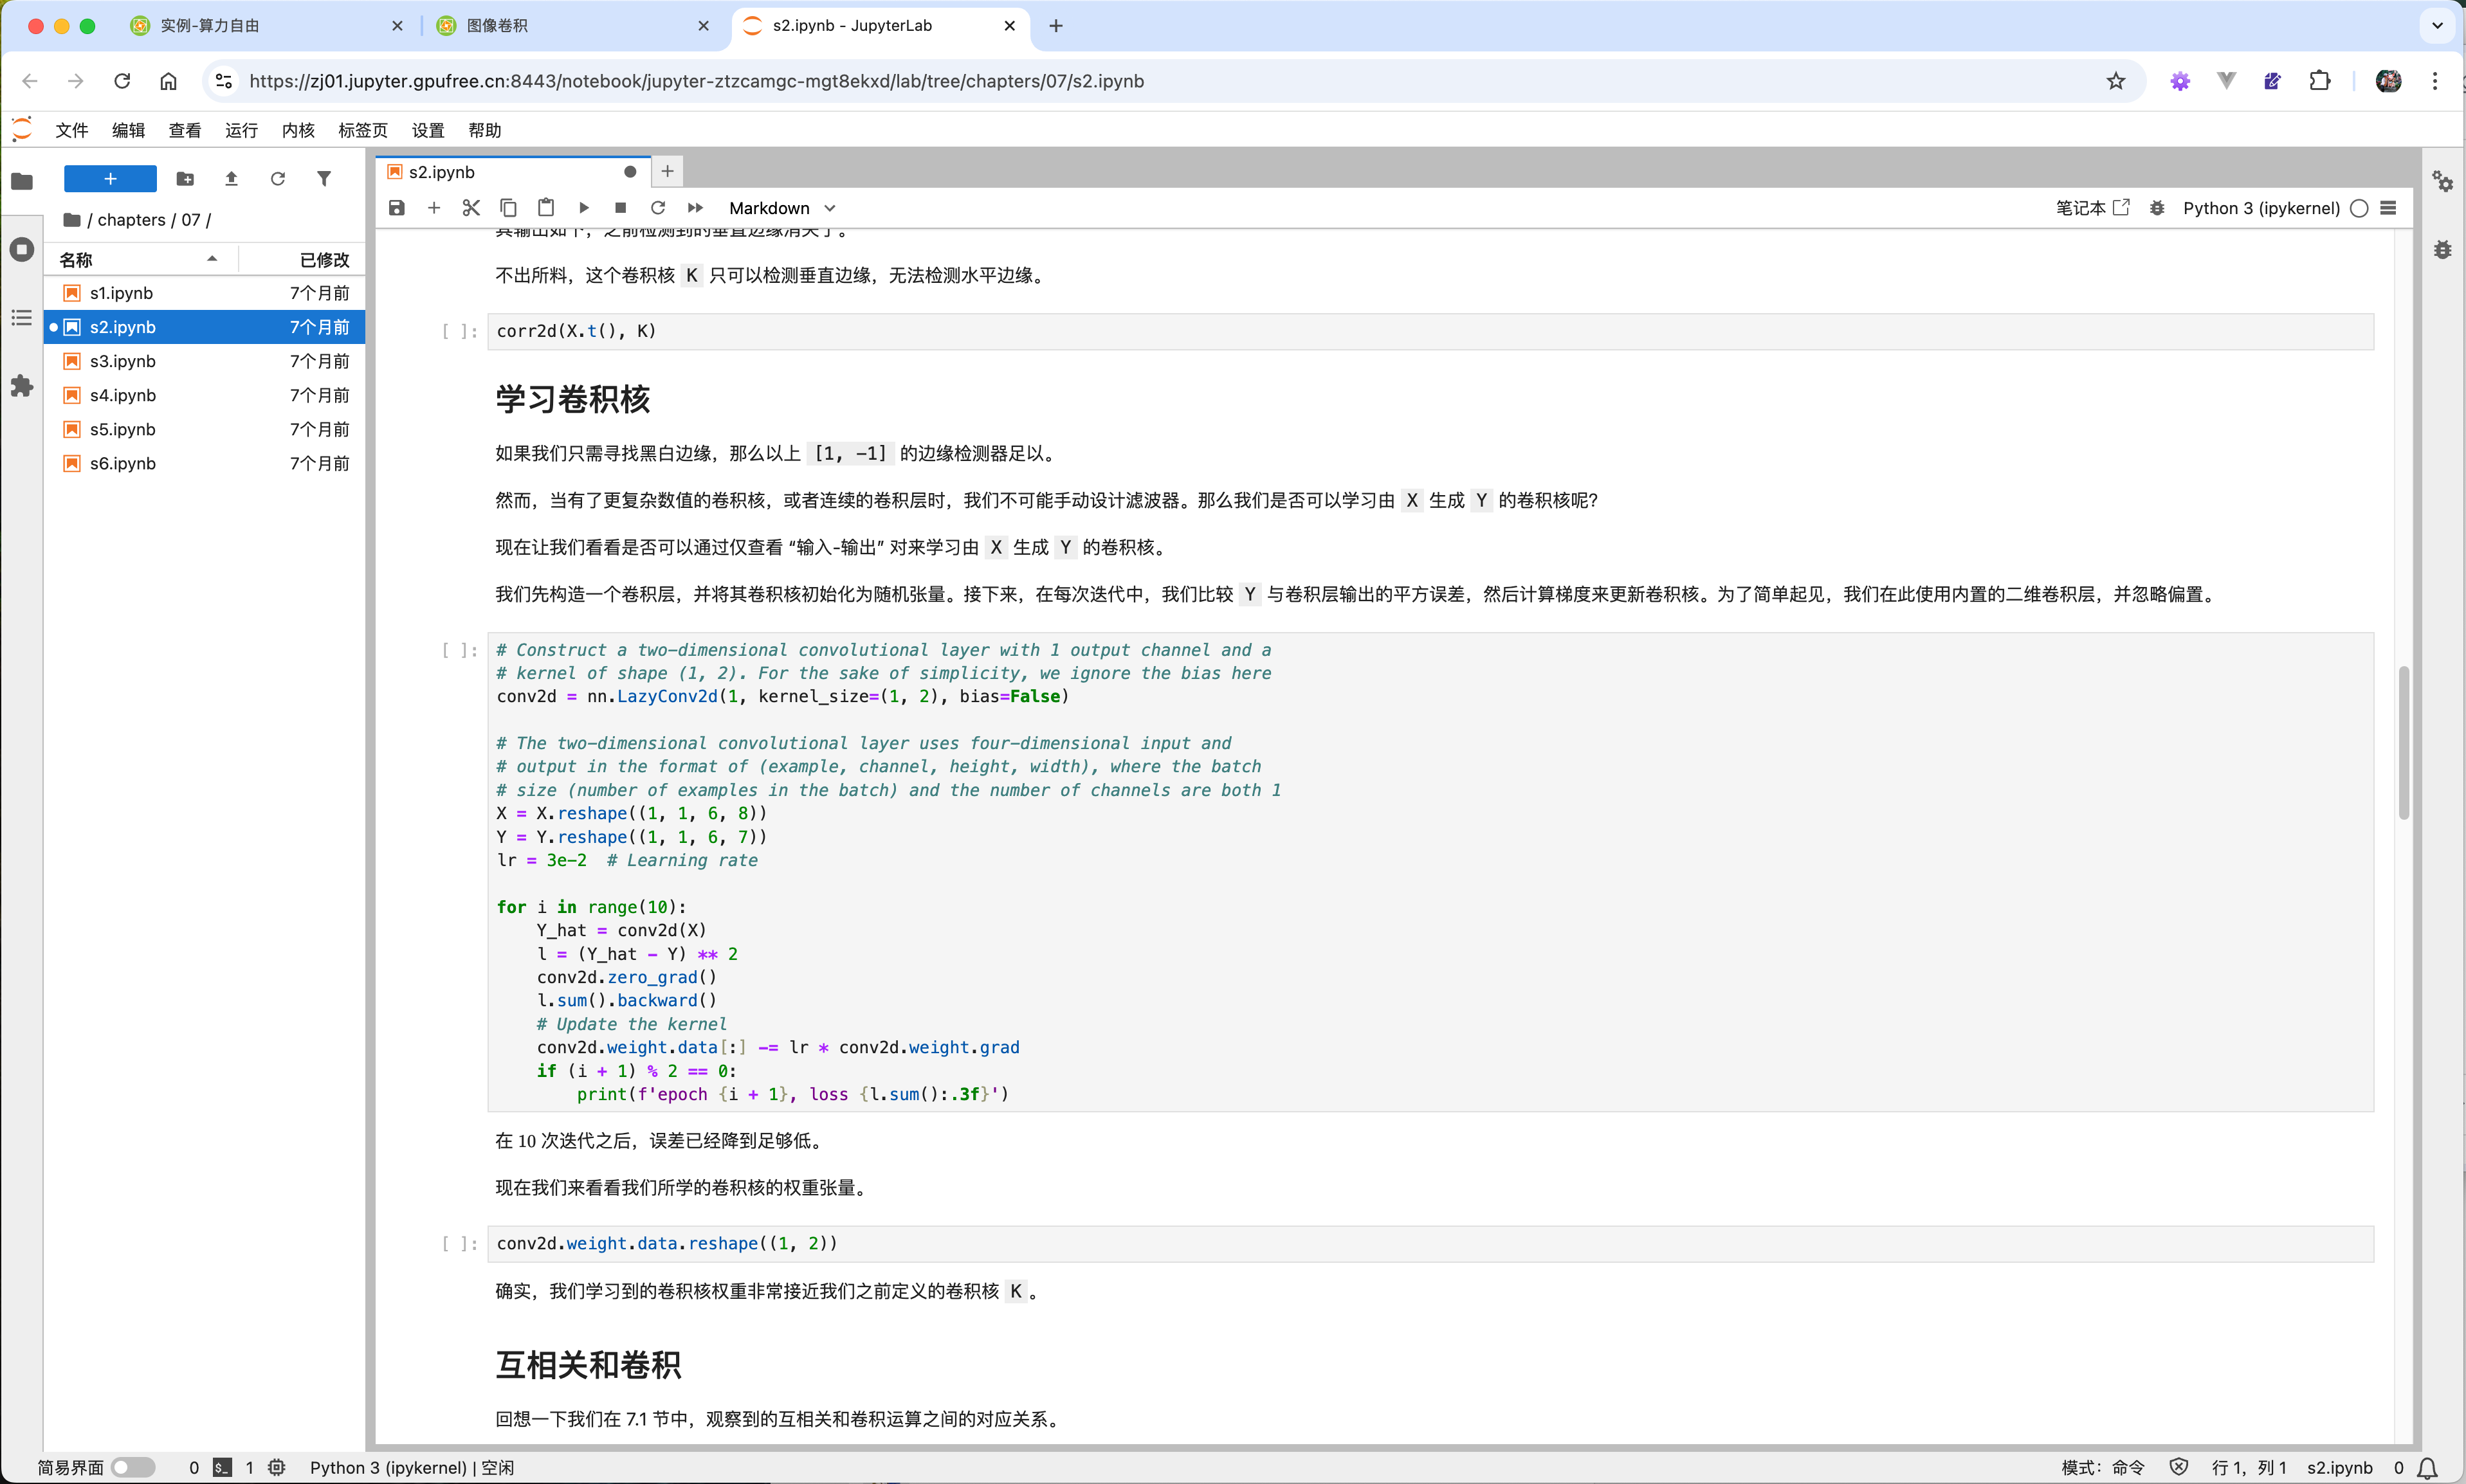Open the extension manager sidebar
The image size is (2466, 1484).
pyautogui.click(x=21, y=386)
